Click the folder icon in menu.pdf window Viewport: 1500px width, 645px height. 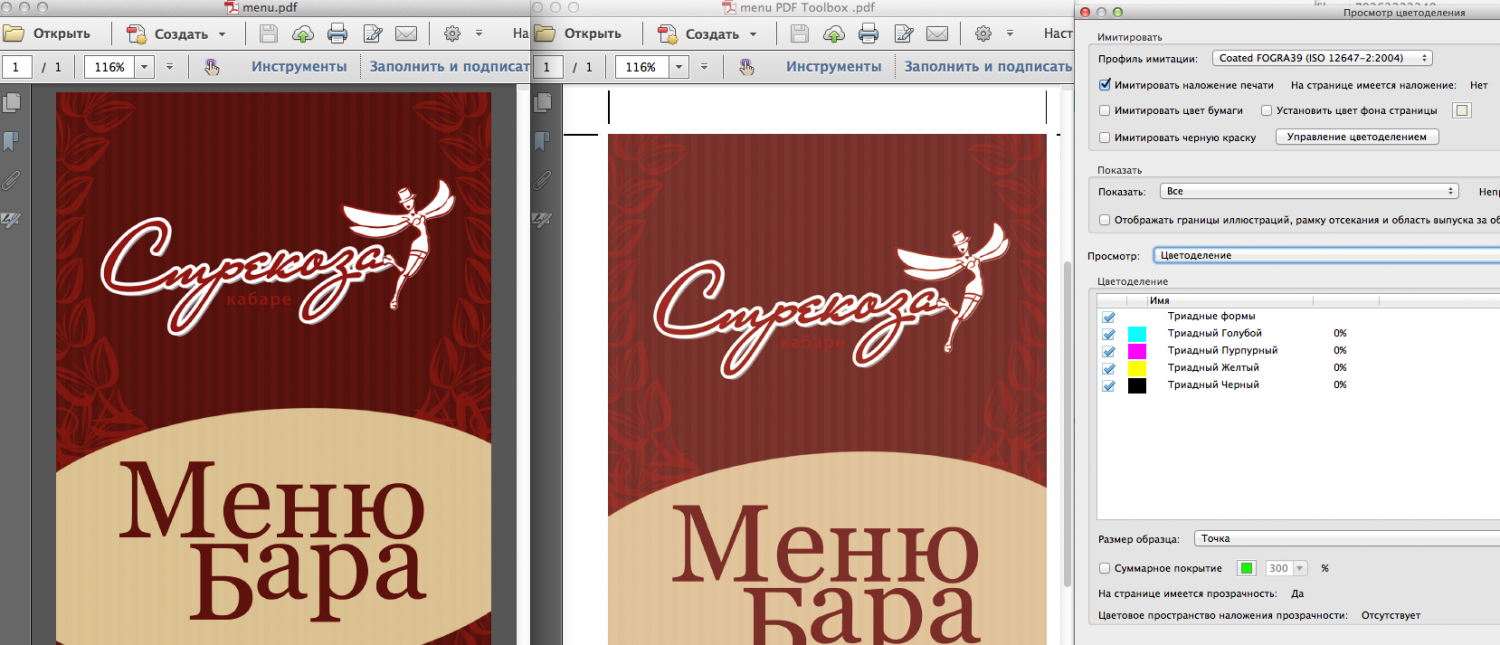(13, 33)
